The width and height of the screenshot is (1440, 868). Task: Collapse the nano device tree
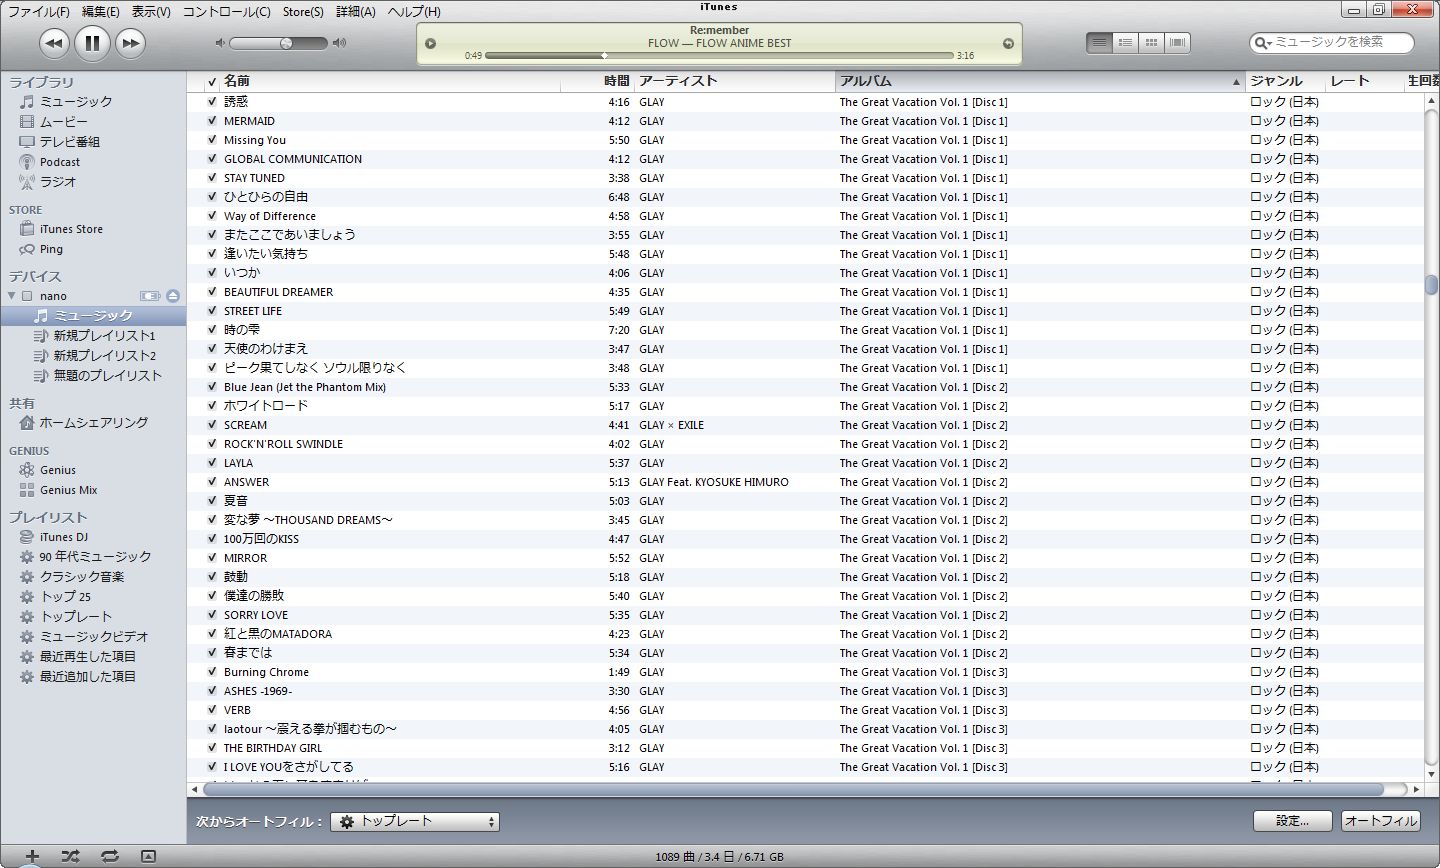[x=12, y=296]
